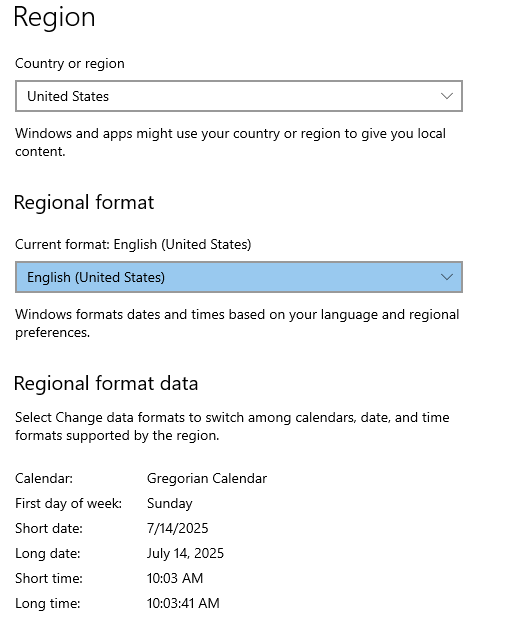Click the short date value 7/14/2025
Viewport: 511px width, 621px height.
click(x=177, y=528)
